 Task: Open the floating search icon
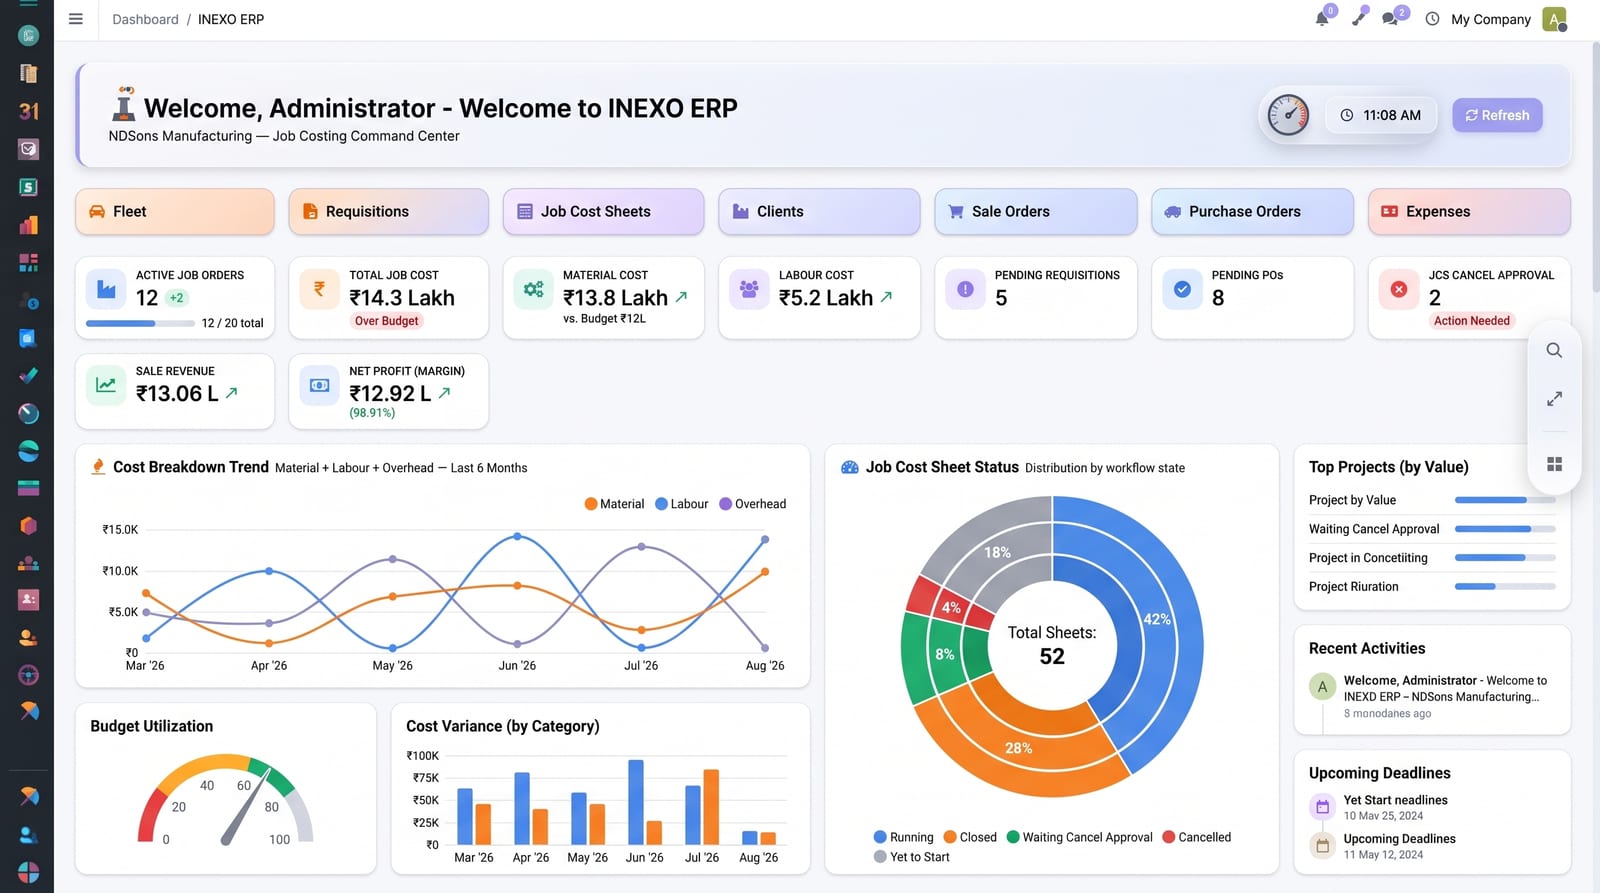(1554, 350)
